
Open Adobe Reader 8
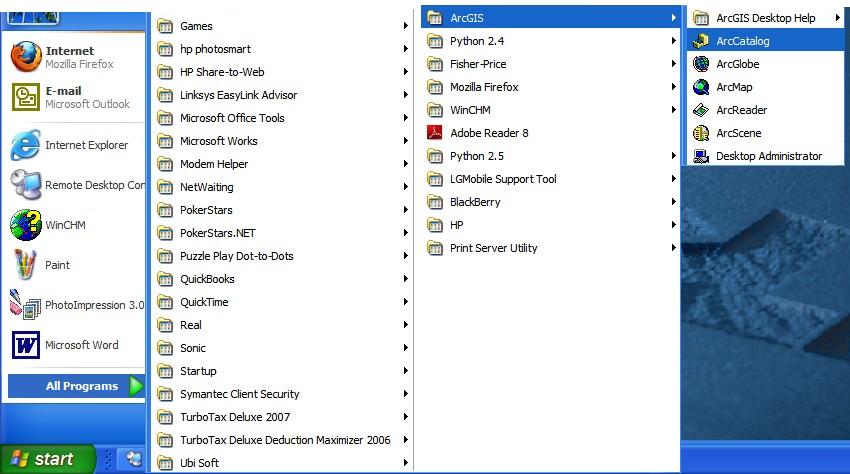click(551, 133)
